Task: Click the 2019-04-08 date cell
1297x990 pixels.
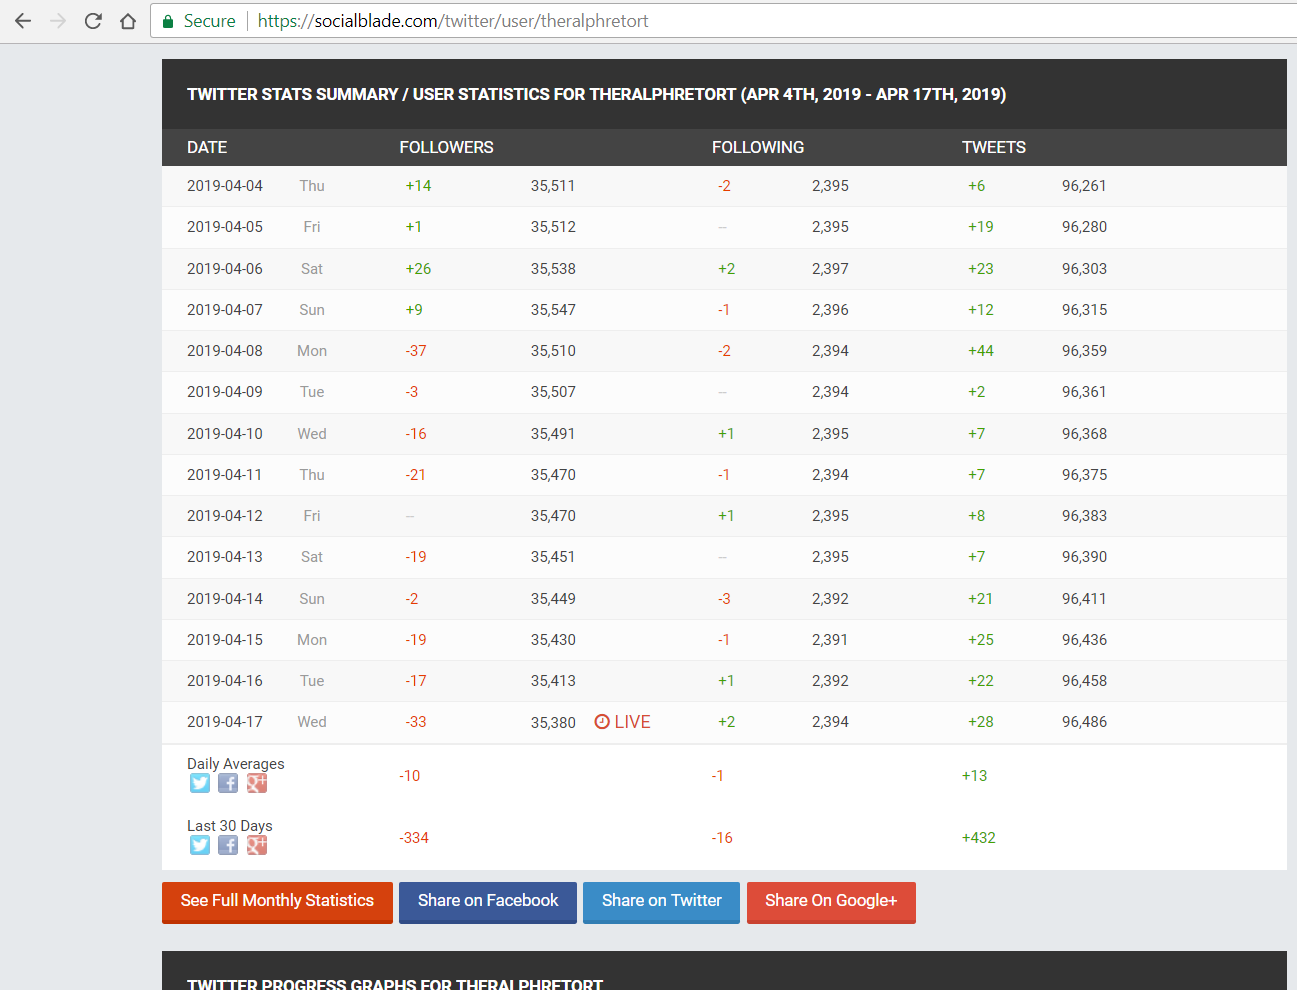Action: tap(225, 351)
